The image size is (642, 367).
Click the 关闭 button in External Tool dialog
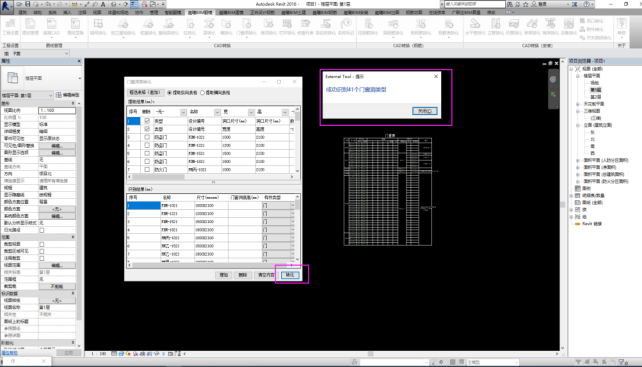[425, 111]
